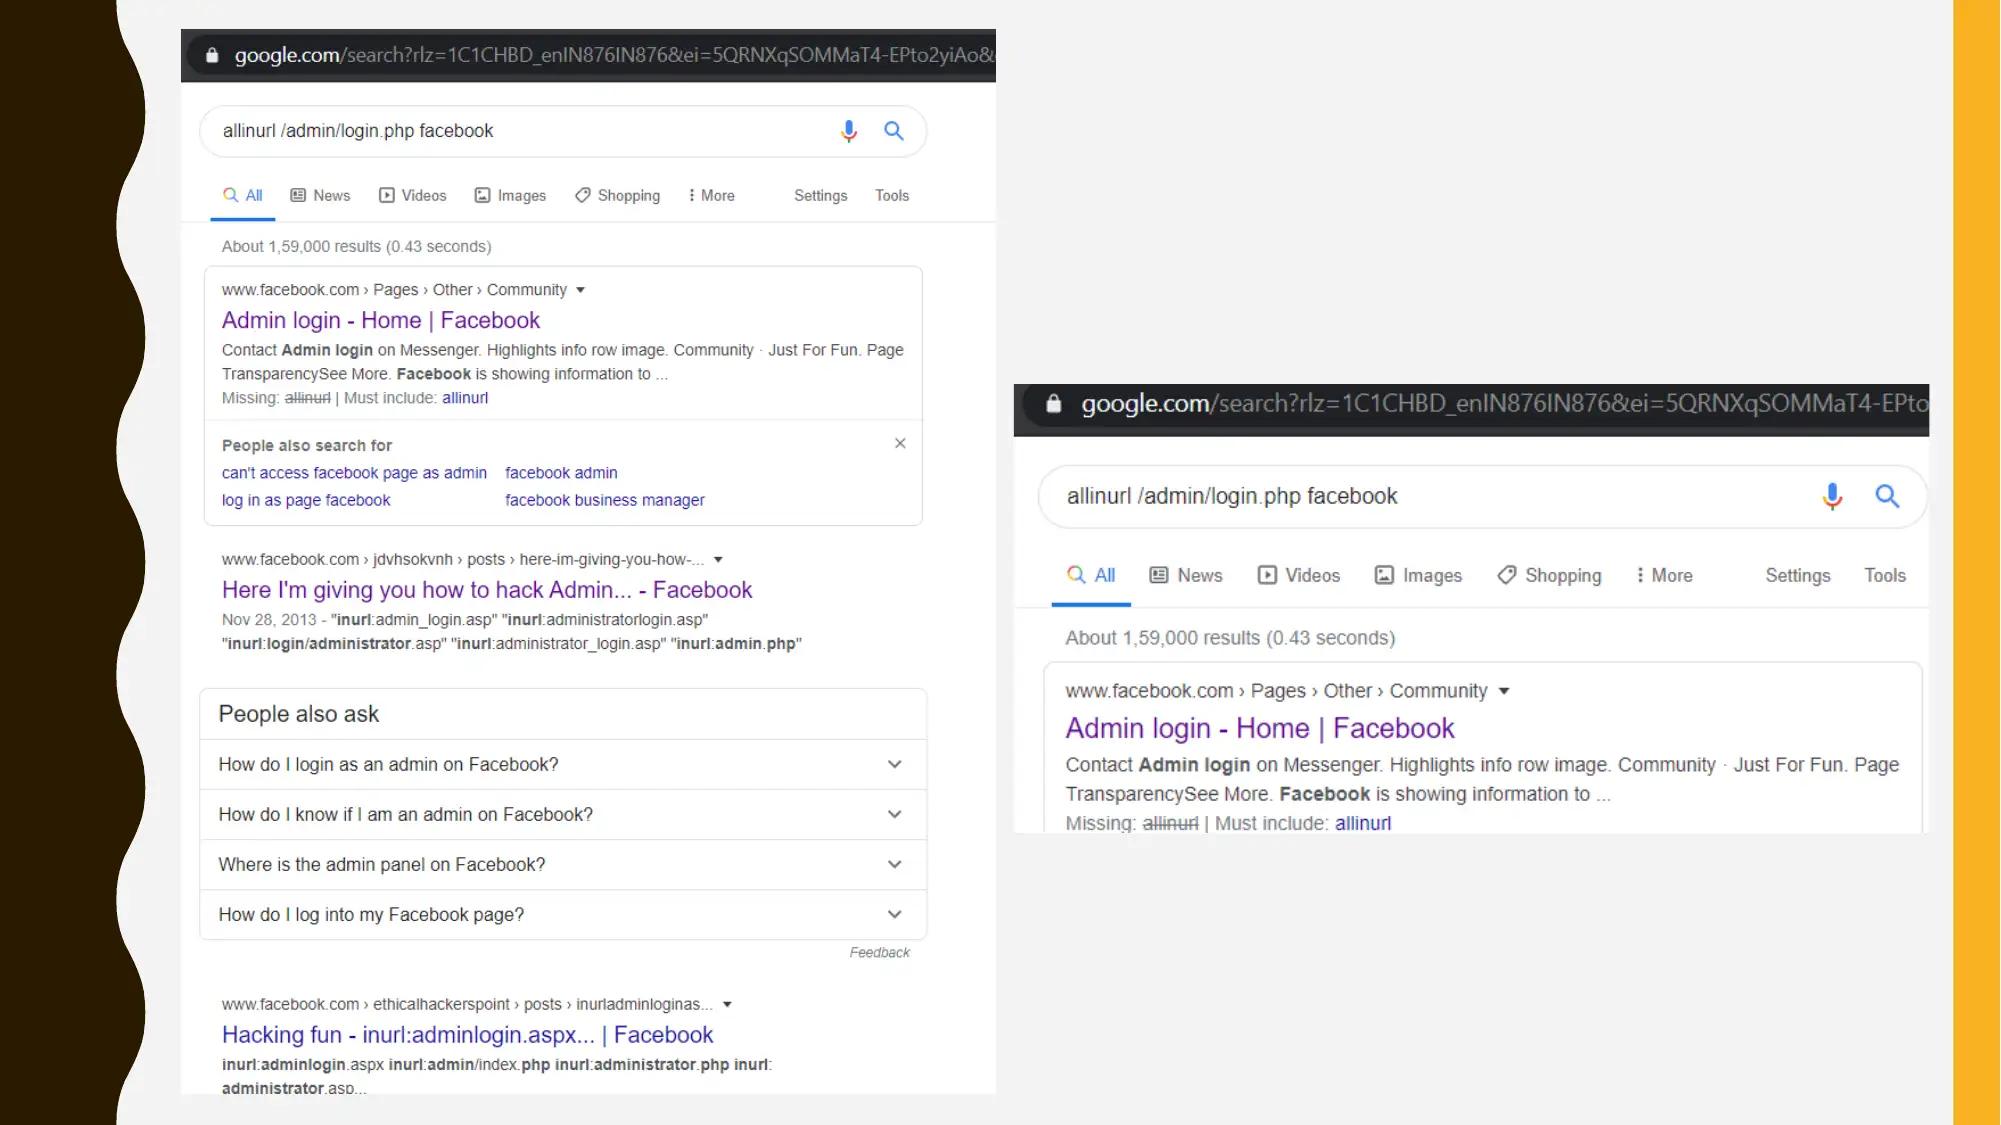Click the Feedback link below People also ask
Viewport: 2001px width, 1125px height.
coord(879,953)
